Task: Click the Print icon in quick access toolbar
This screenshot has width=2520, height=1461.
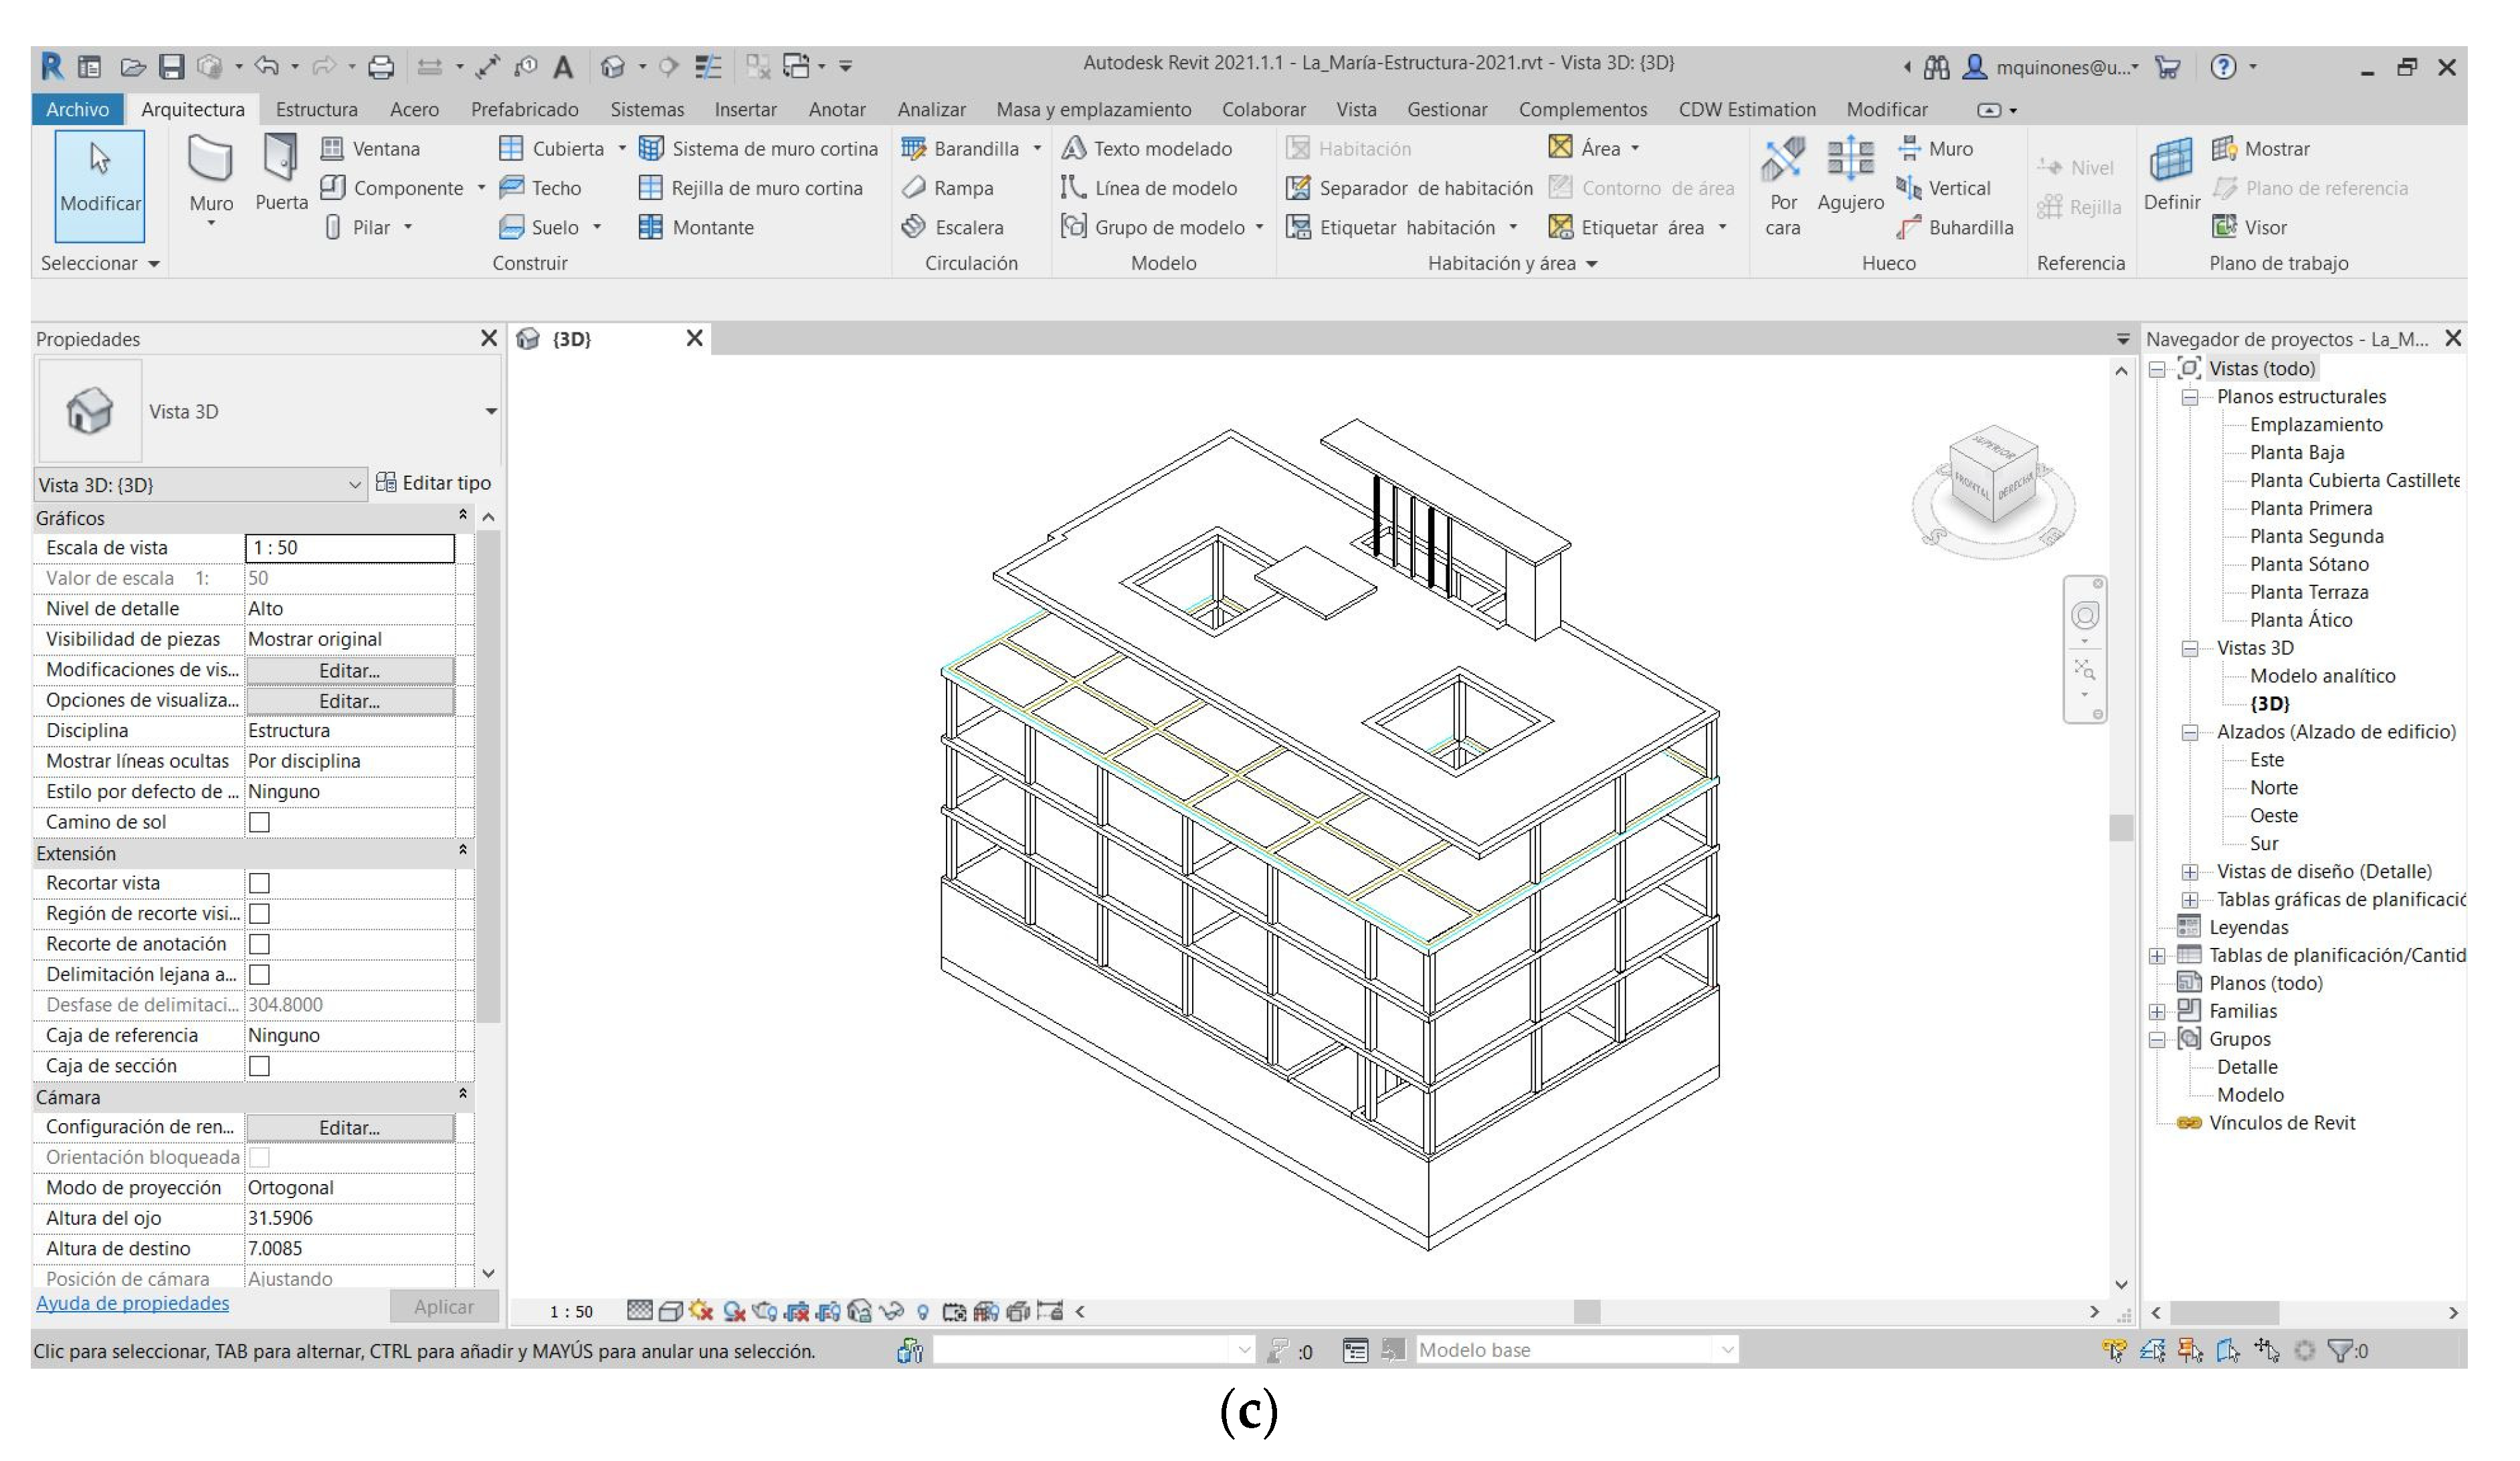Action: (x=381, y=67)
